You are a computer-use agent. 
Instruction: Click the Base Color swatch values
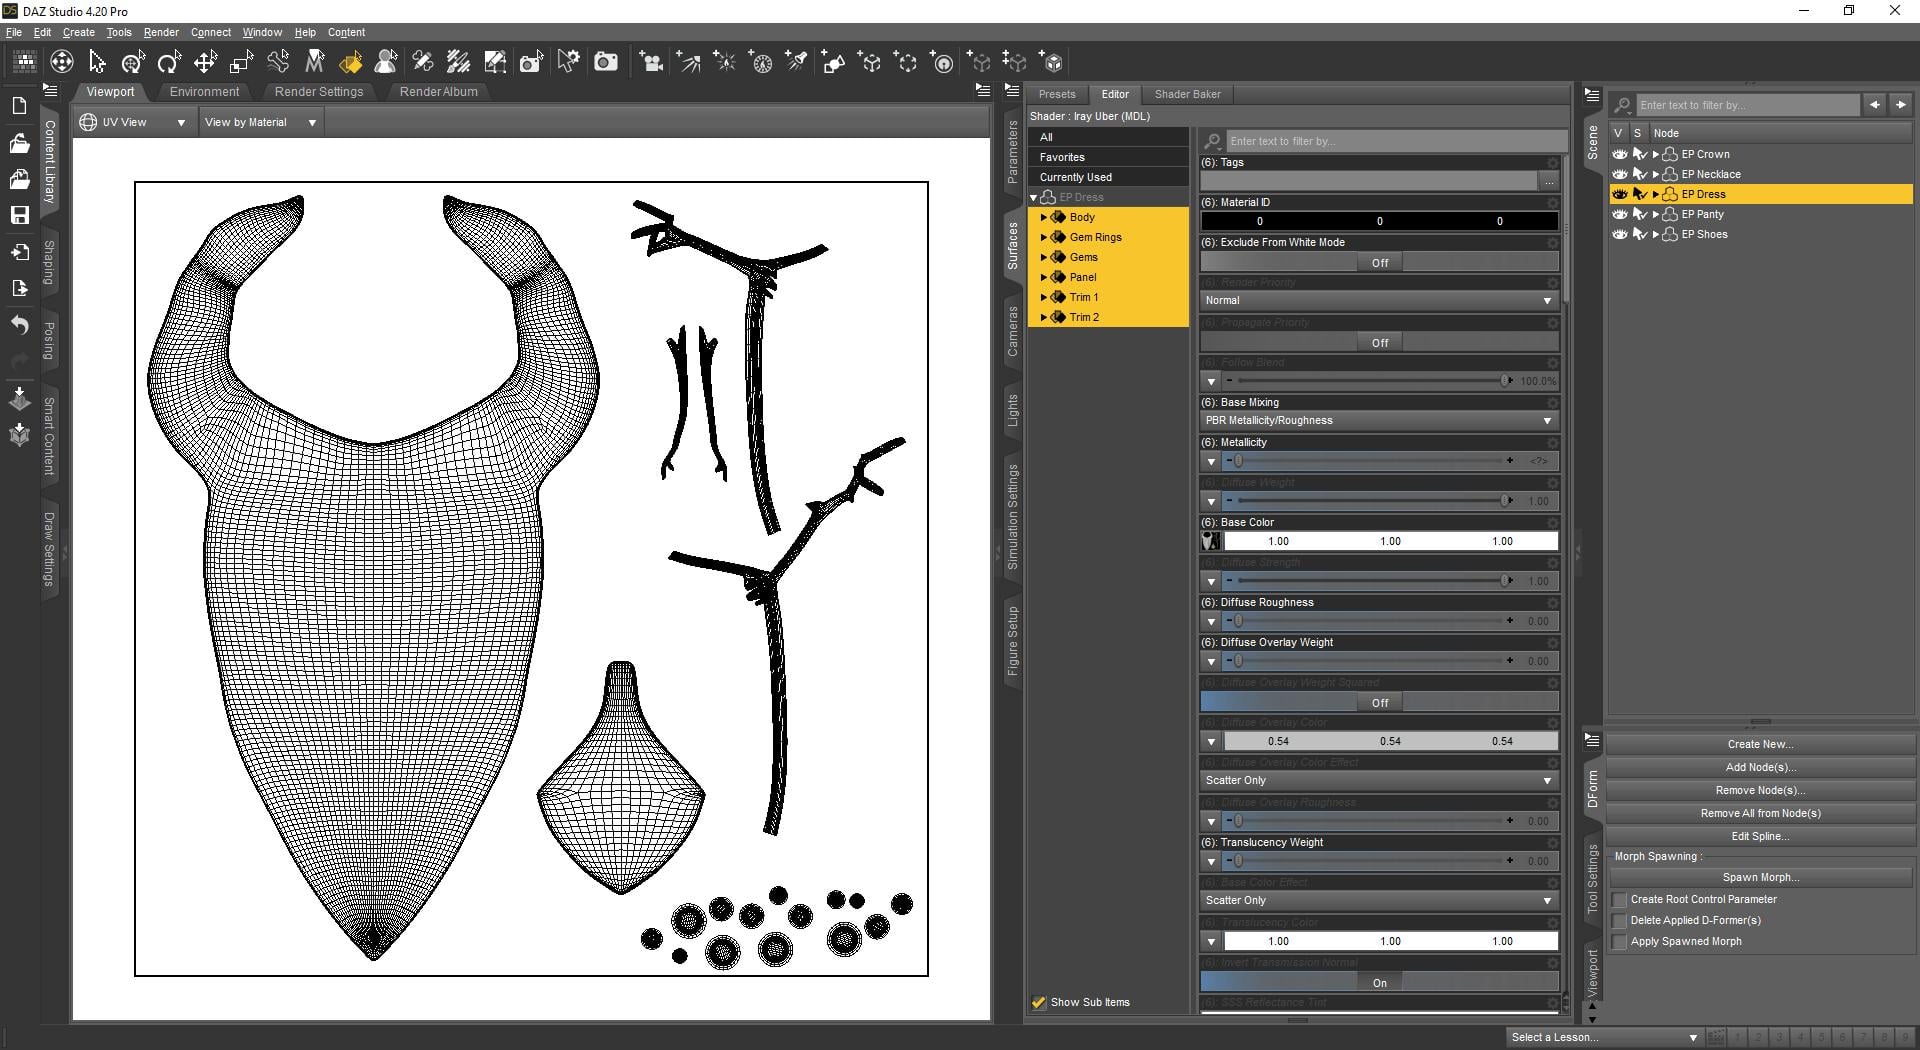[x=1390, y=541]
